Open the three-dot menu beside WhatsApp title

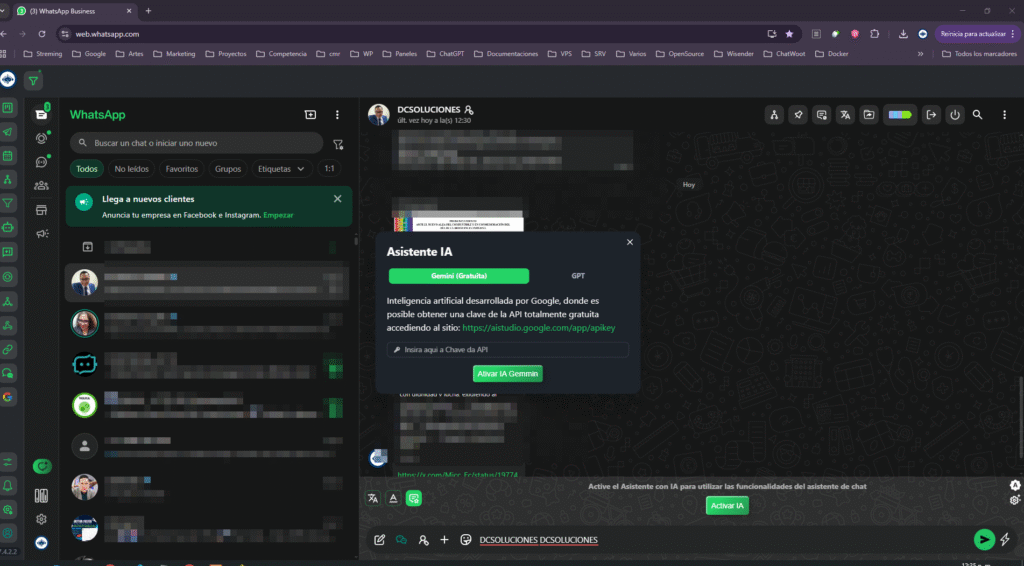(x=337, y=115)
